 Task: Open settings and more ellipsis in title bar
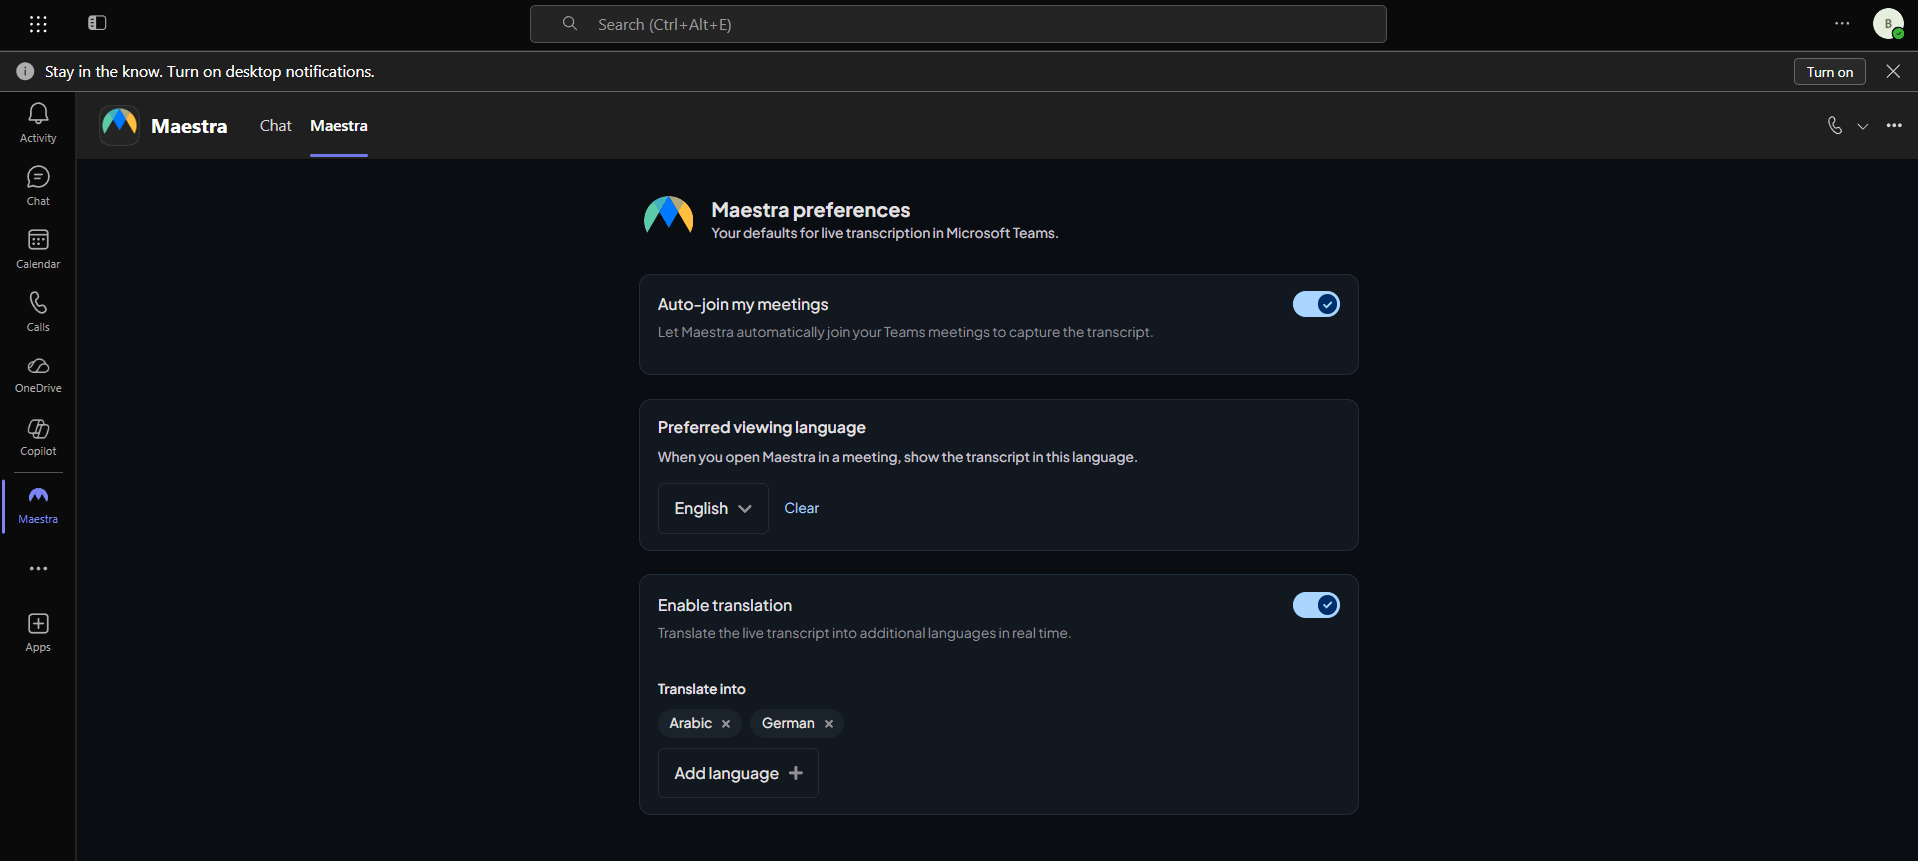pyautogui.click(x=1842, y=23)
